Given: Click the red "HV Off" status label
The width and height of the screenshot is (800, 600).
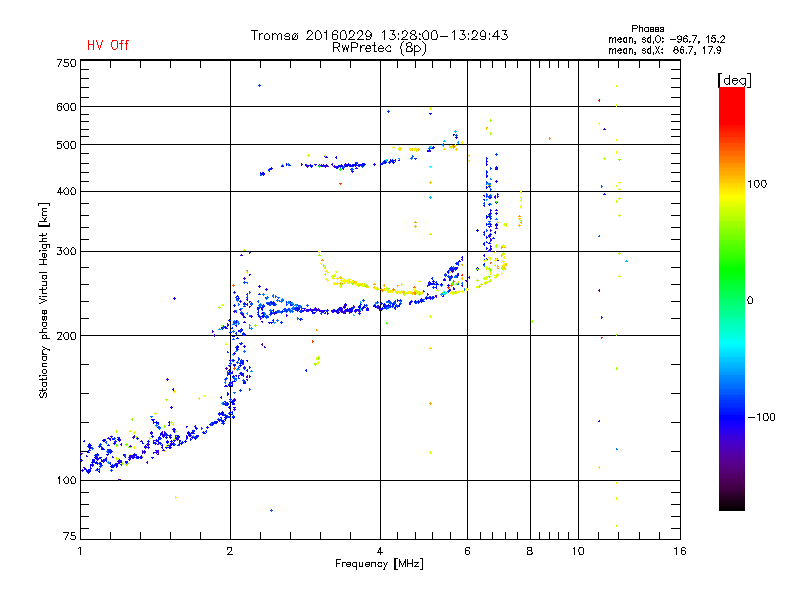Looking at the screenshot, I should click(108, 45).
